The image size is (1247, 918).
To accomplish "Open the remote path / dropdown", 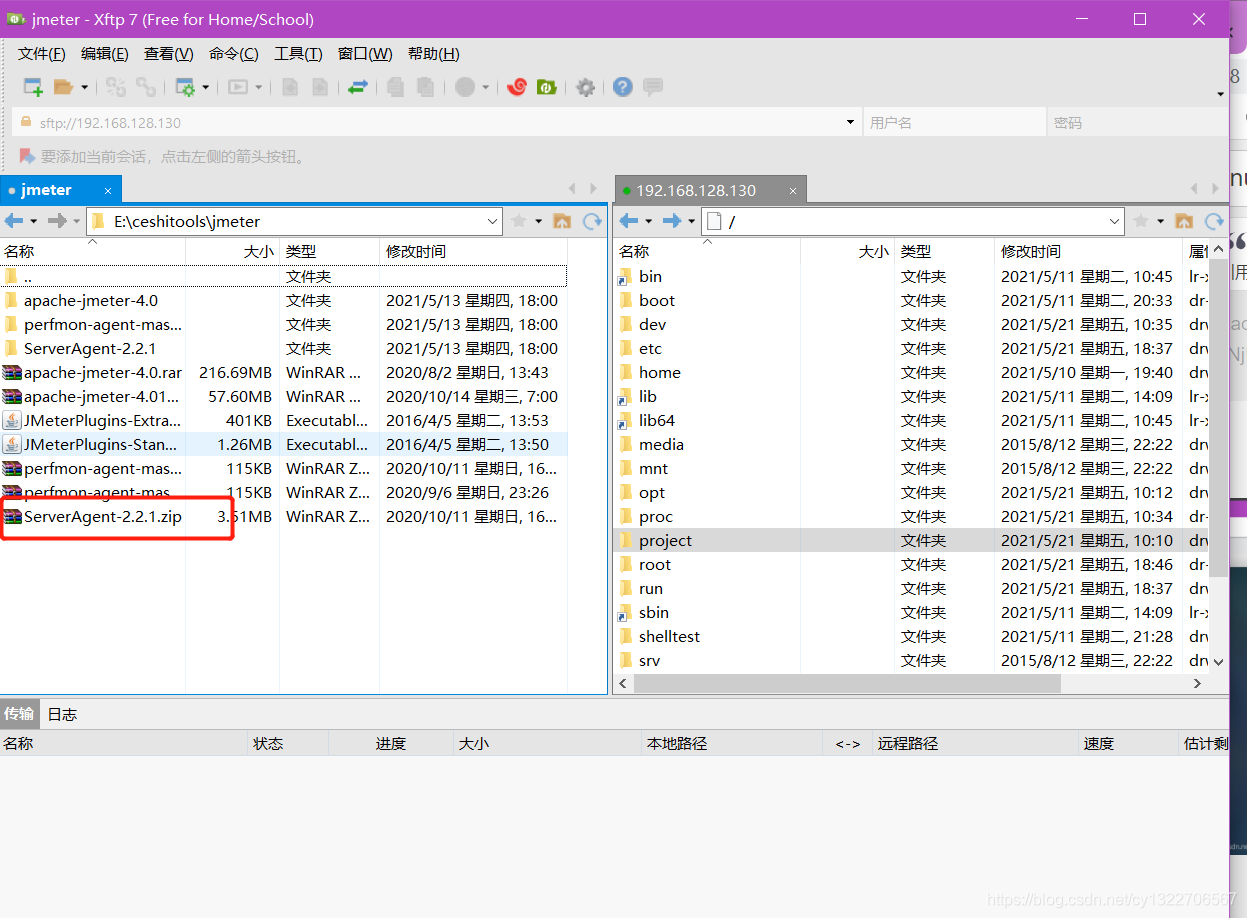I will click(x=1115, y=221).
